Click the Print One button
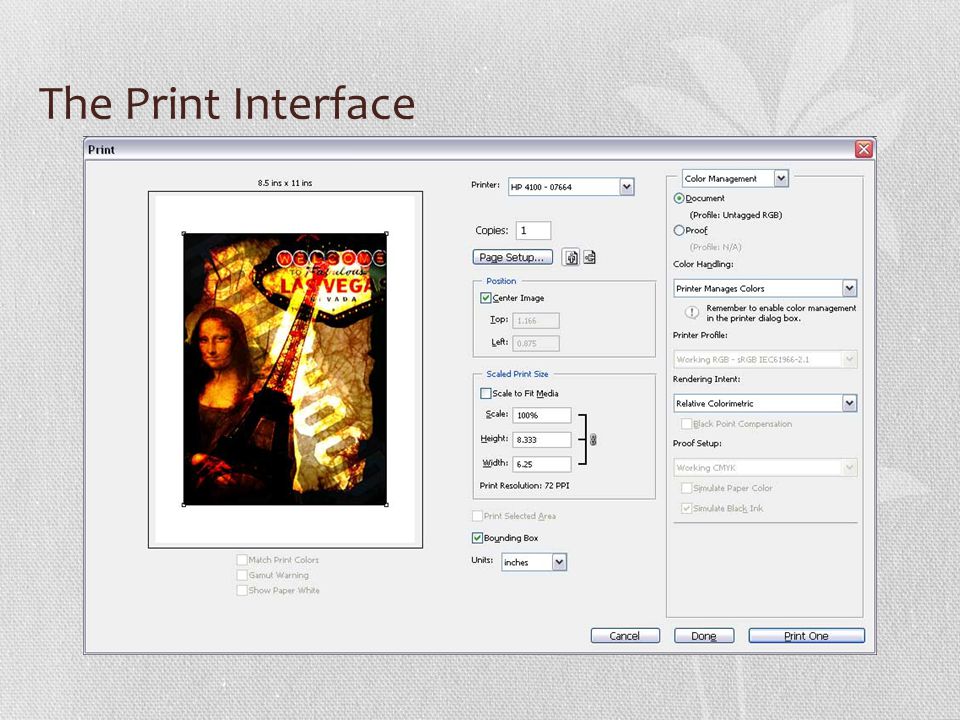 click(806, 636)
